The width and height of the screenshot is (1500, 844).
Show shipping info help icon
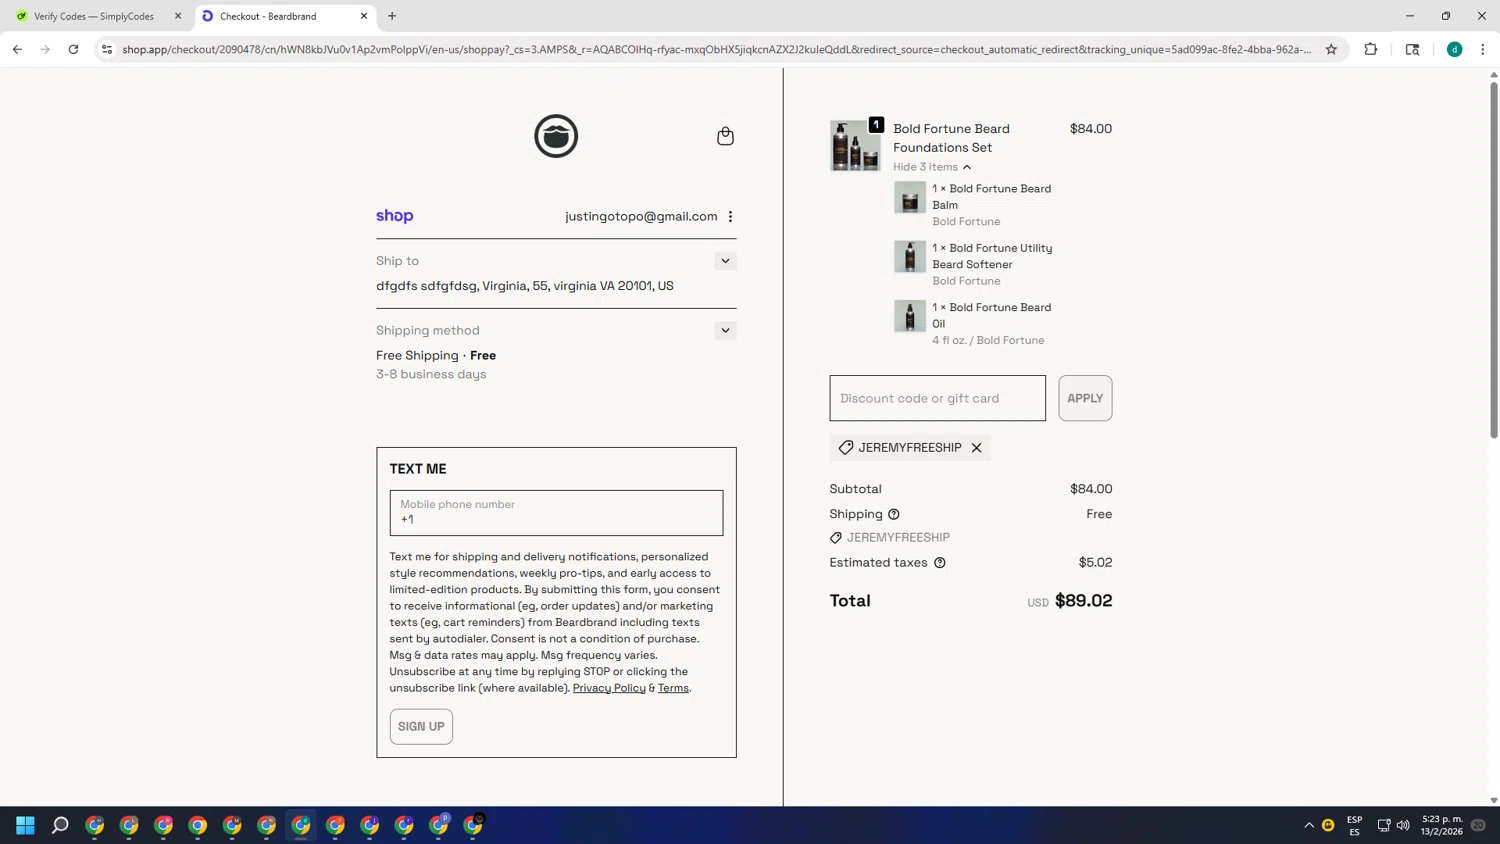pyautogui.click(x=894, y=514)
